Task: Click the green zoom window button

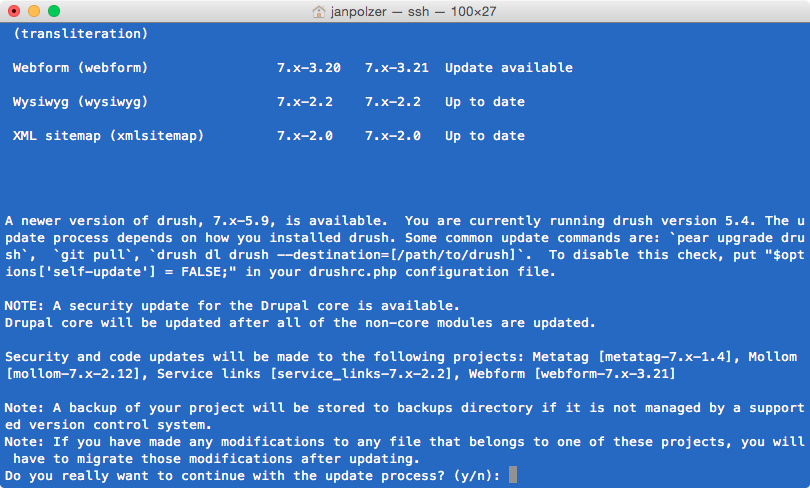Action: coord(54,11)
